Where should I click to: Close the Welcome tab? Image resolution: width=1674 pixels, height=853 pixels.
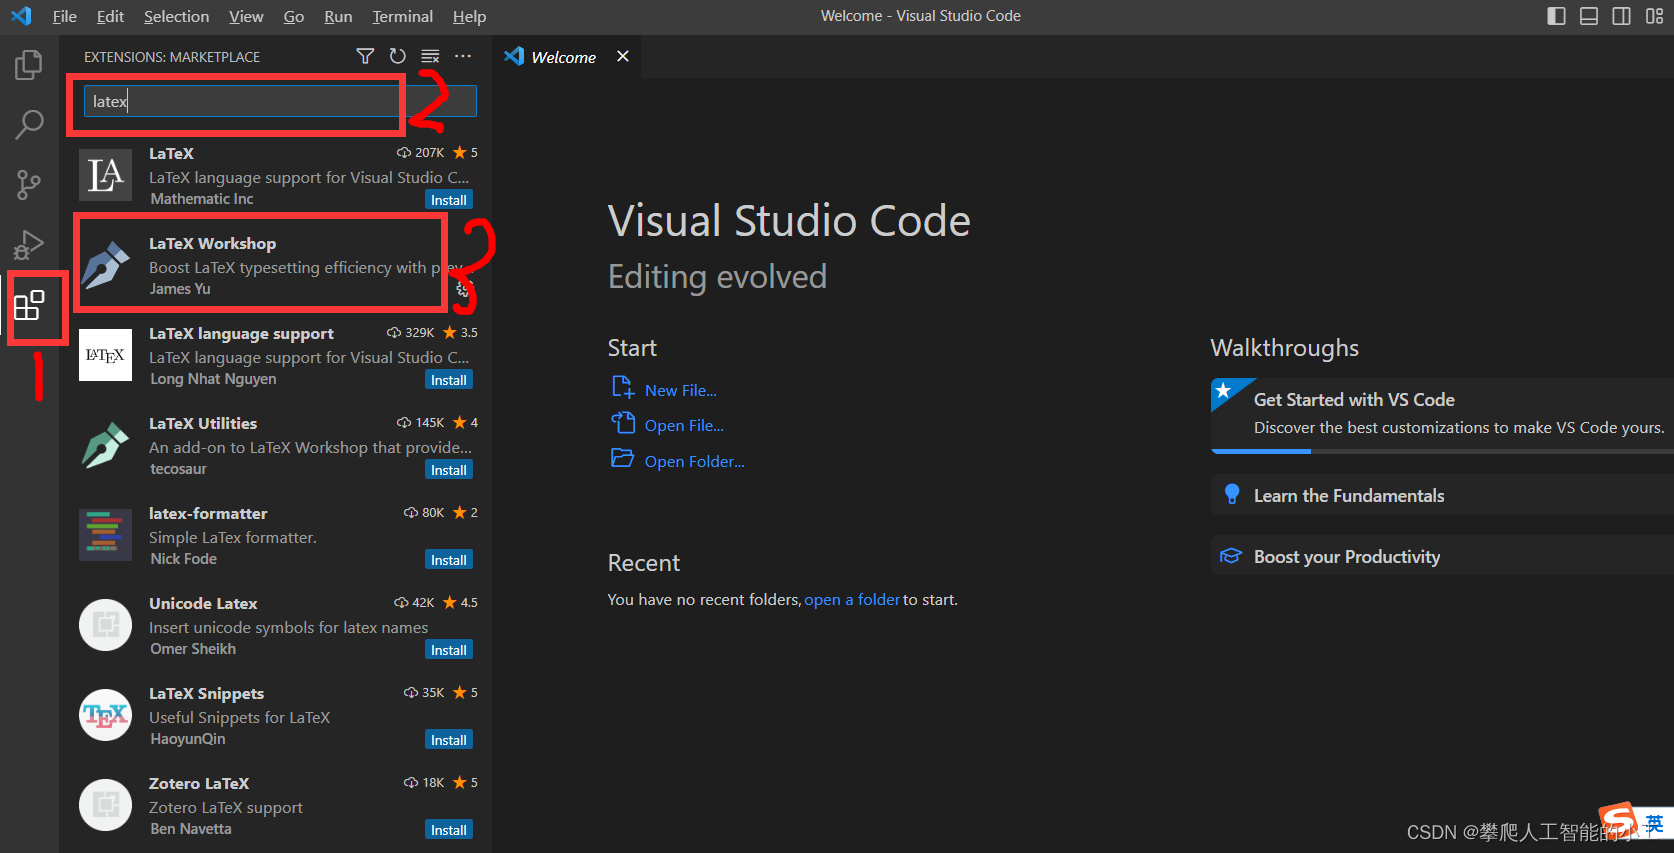(x=623, y=56)
